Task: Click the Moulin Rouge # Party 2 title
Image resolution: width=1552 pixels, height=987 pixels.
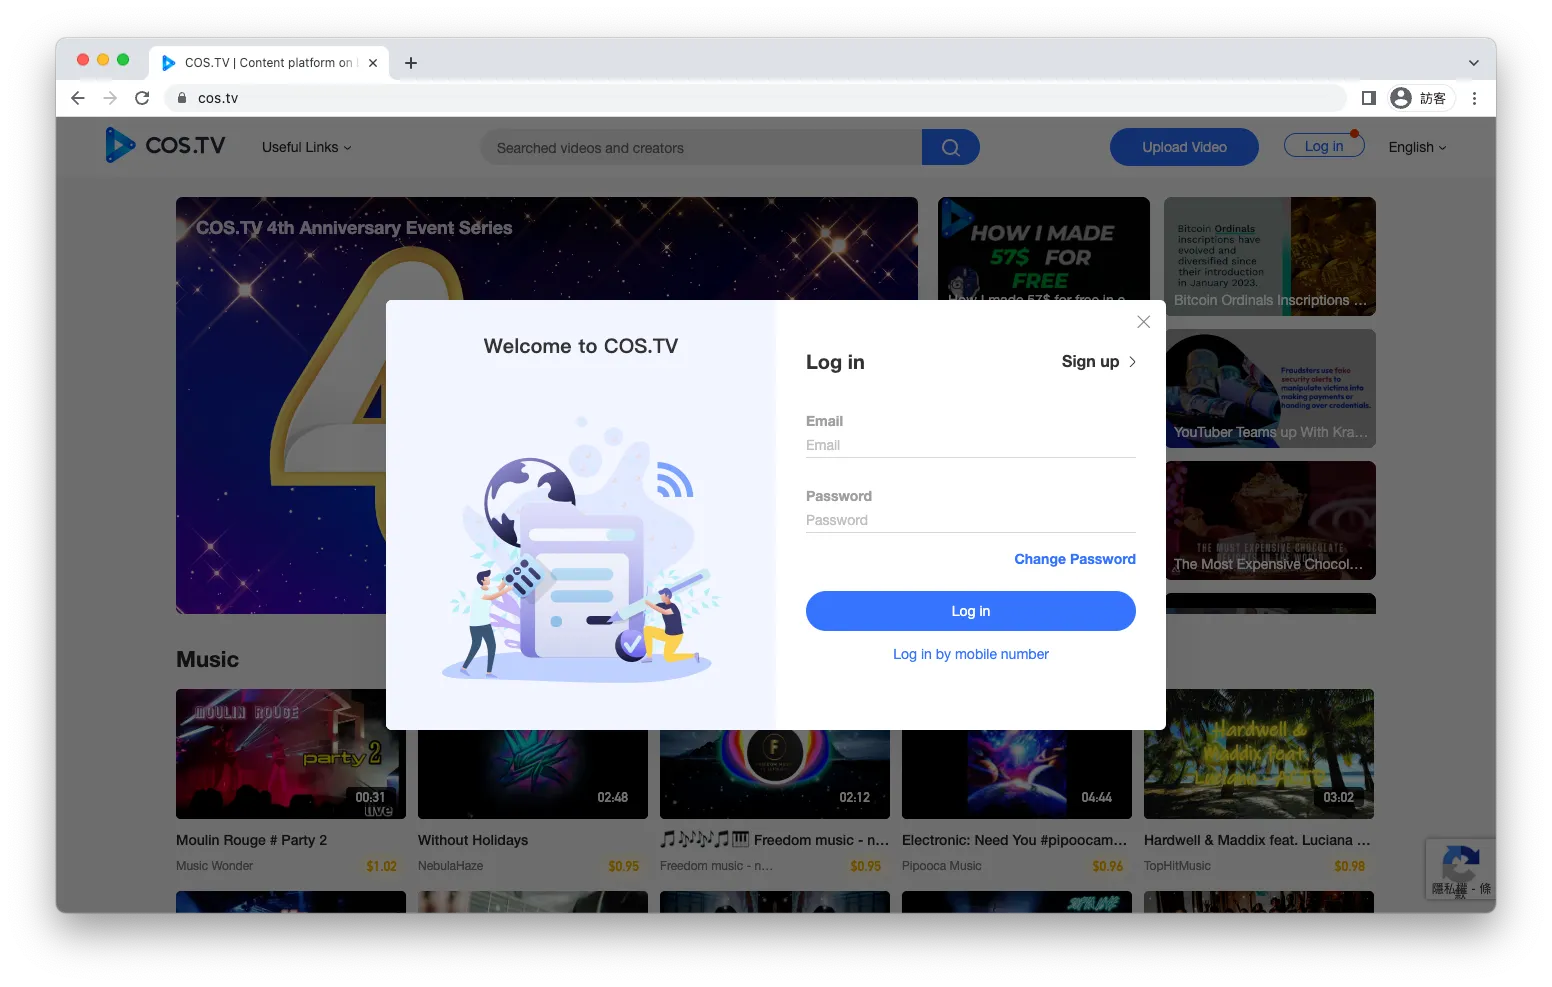Action: (251, 840)
